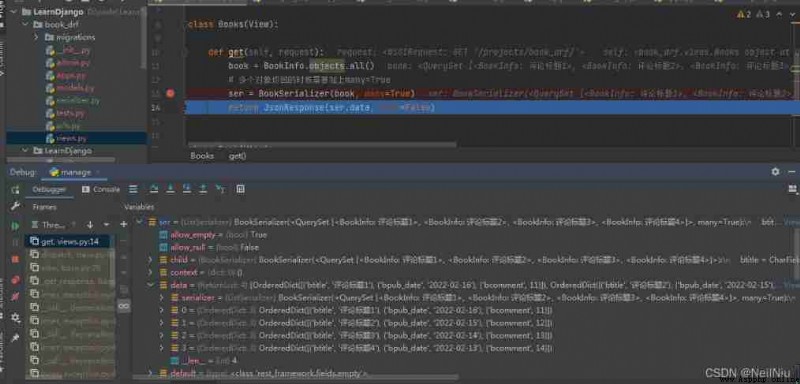Collapse the data variable node
800x384 pixels.
tap(150, 285)
